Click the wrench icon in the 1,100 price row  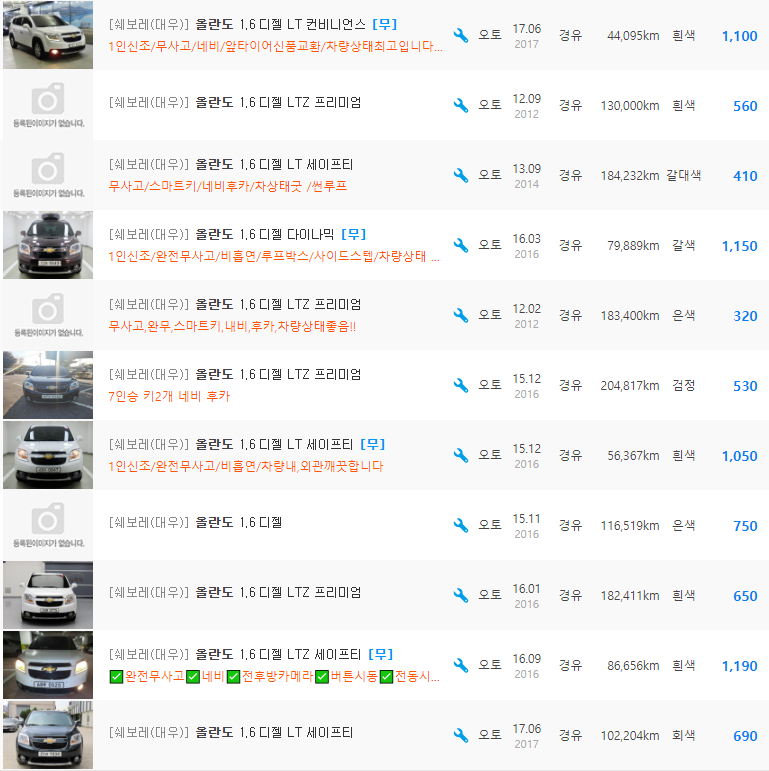[x=461, y=35]
